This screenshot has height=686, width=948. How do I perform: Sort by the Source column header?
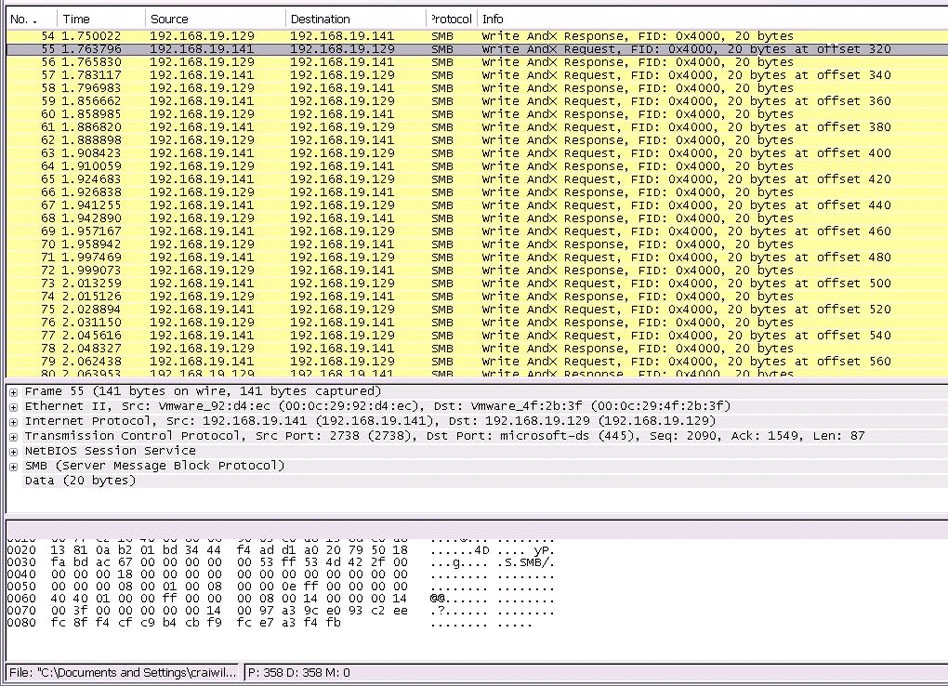215,19
